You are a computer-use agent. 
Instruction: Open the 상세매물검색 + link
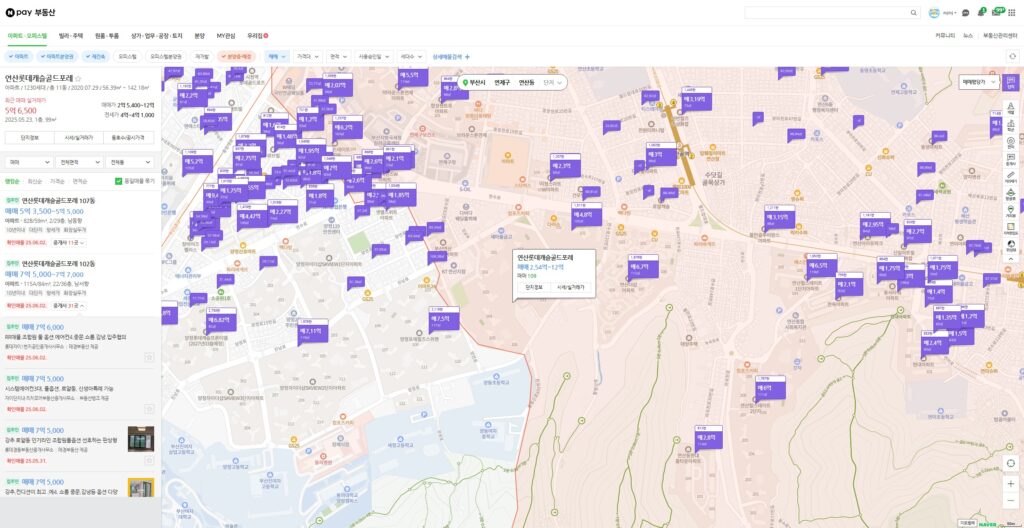[451, 57]
